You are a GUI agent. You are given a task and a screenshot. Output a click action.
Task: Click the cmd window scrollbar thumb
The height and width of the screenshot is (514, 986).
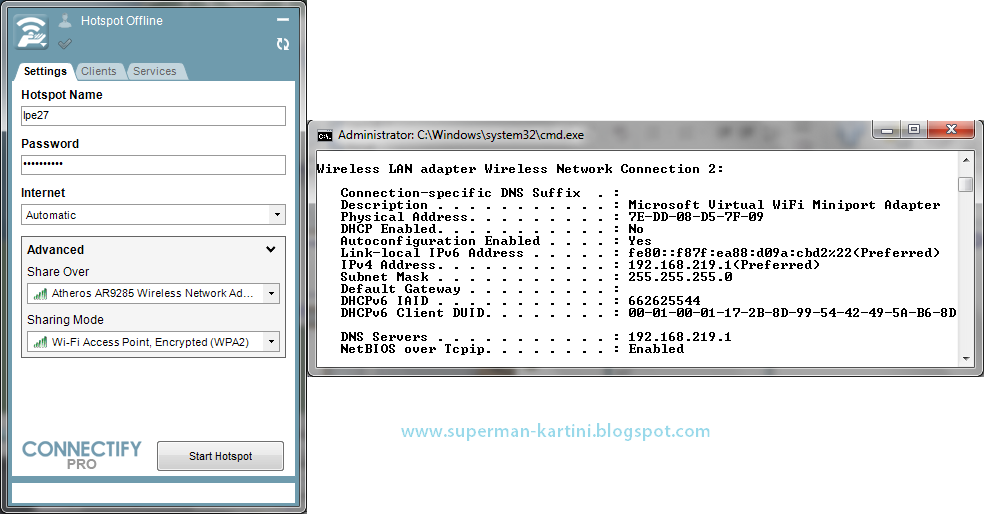pyautogui.click(x=966, y=184)
